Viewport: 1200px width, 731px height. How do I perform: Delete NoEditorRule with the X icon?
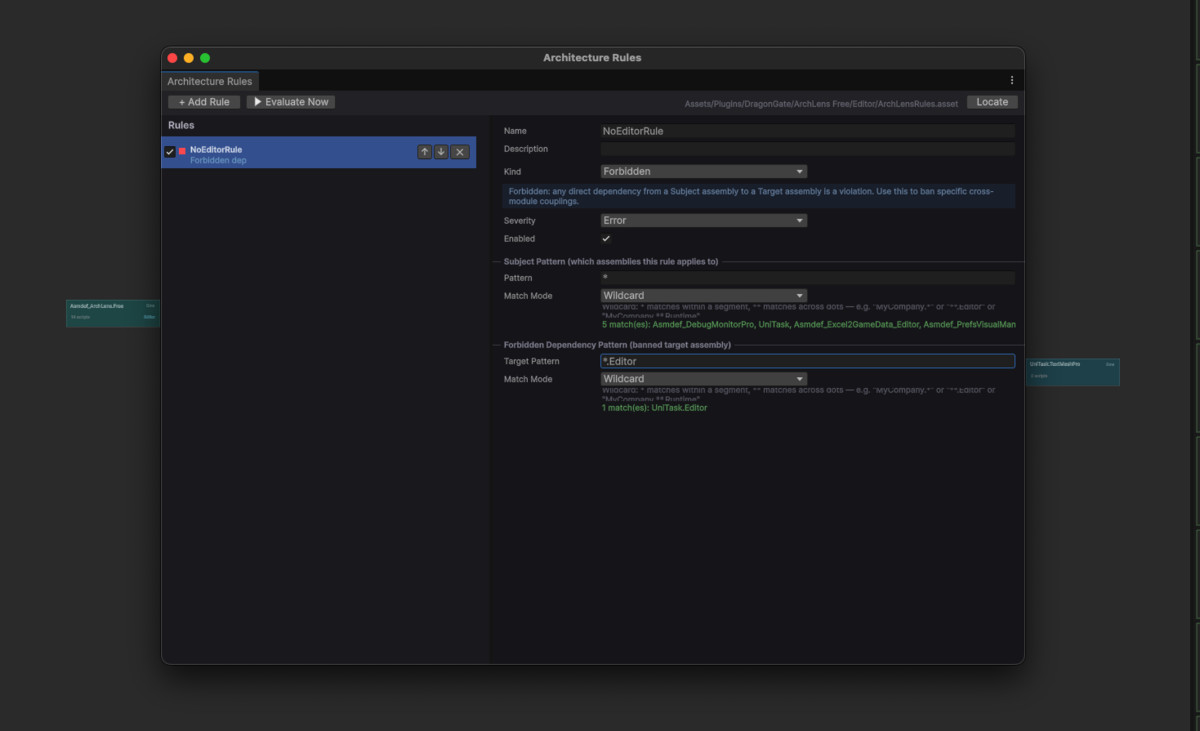click(460, 152)
